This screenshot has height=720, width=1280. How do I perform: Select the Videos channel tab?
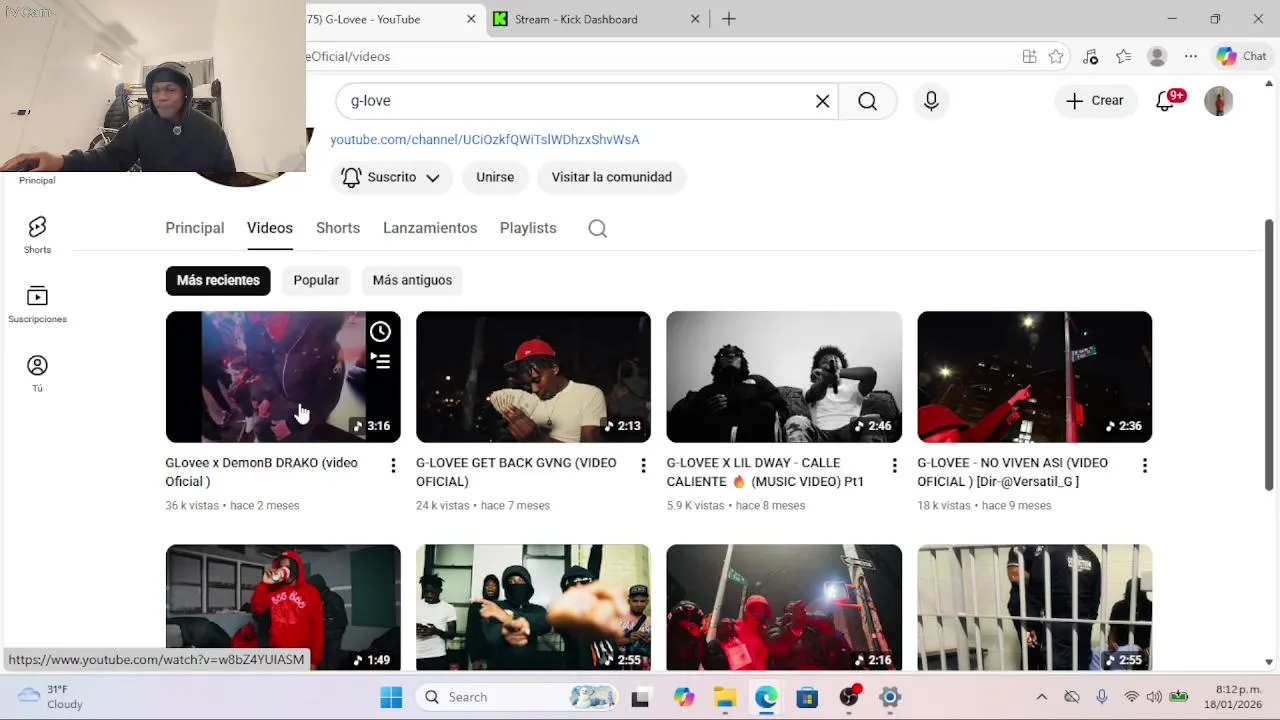click(x=270, y=228)
